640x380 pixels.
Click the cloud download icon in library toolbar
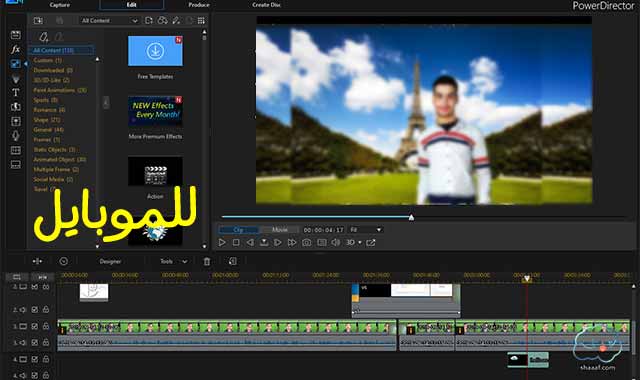tap(162, 20)
